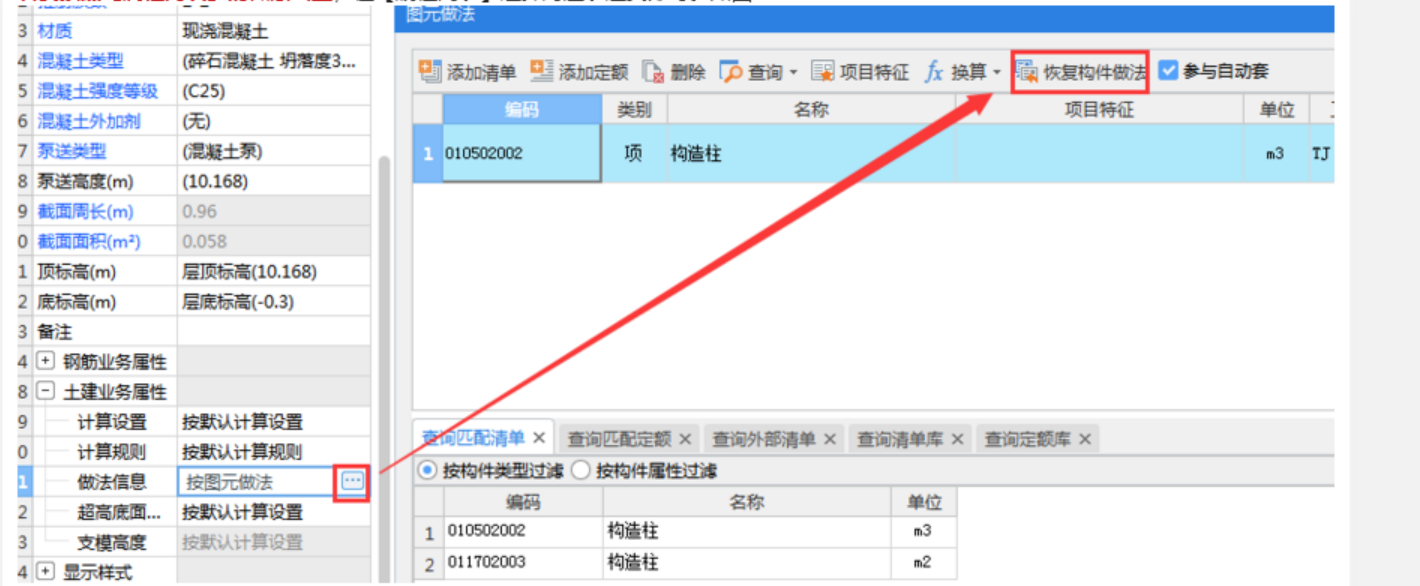Click 按默认计算规则 value
The image size is (1420, 586).
(242, 452)
